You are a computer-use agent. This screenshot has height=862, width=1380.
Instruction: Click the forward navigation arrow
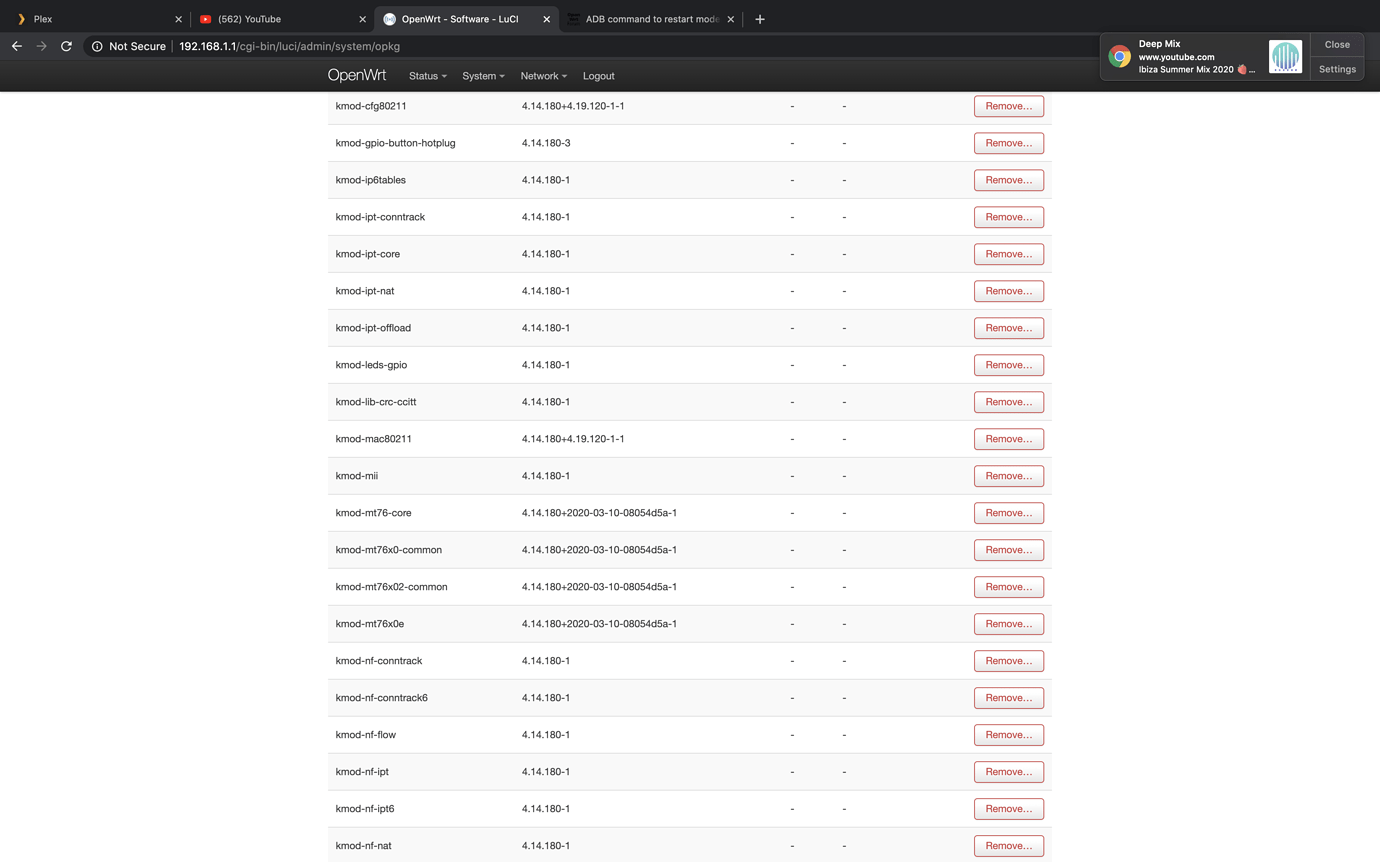[41, 46]
